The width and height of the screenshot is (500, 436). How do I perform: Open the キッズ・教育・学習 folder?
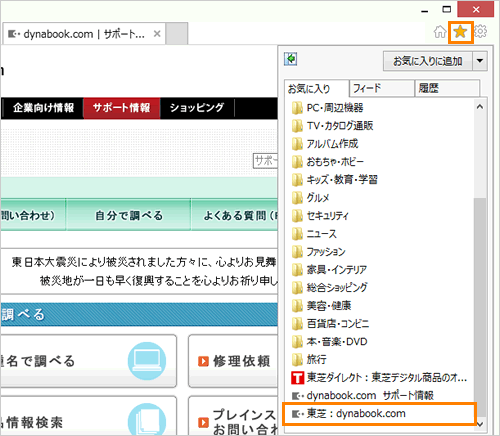[334, 180]
